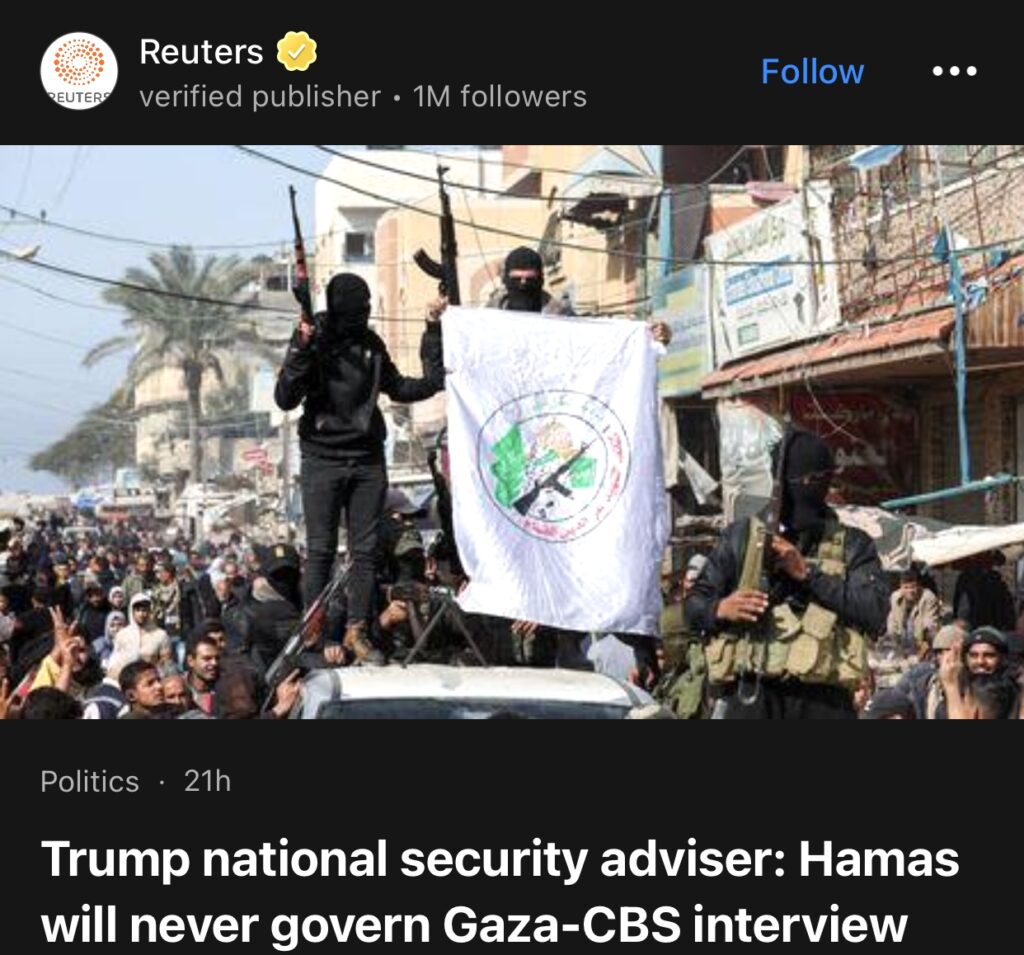Open the Reuters logo avatar
1024x955 pixels.
[79, 71]
